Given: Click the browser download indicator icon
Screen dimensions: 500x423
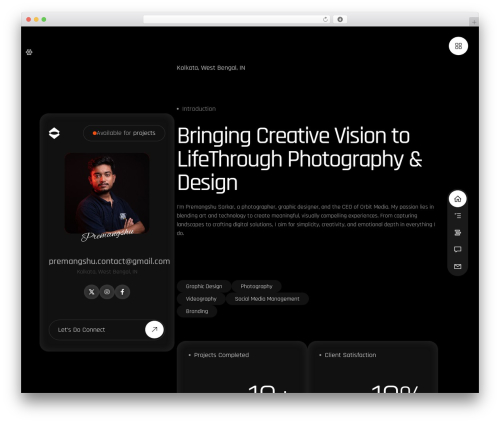Looking at the screenshot, I should pos(340,19).
